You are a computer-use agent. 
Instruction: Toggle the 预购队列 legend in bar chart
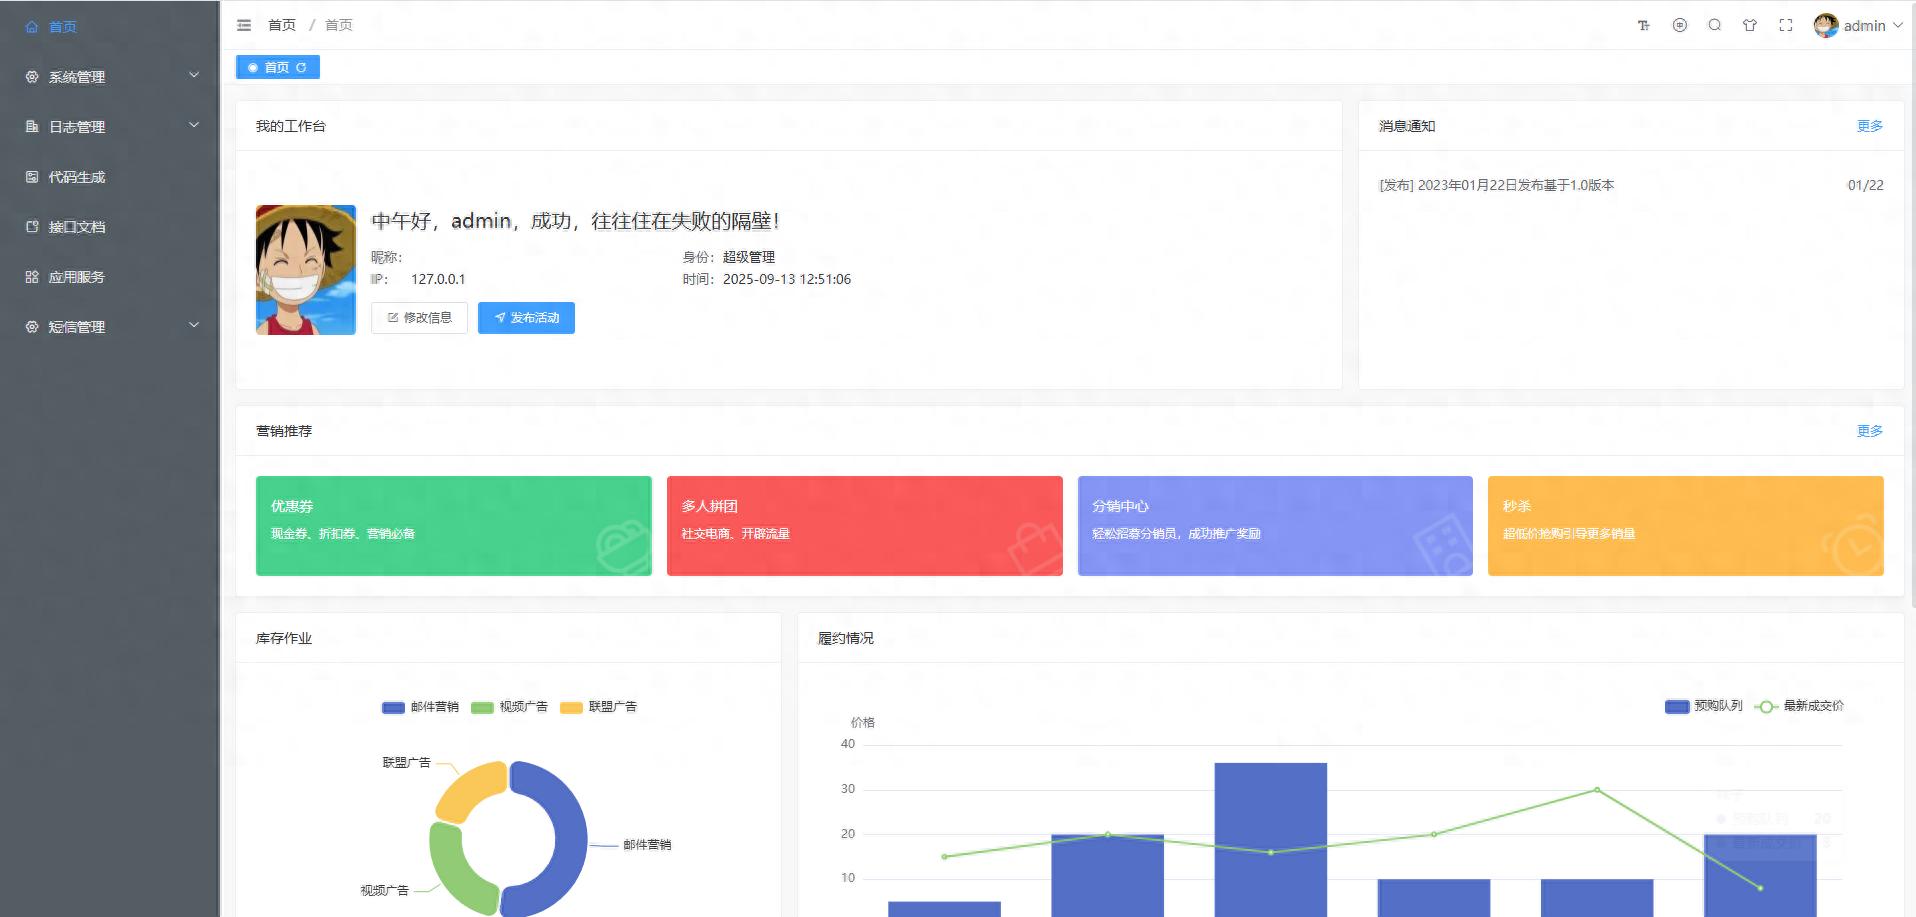pos(1704,706)
